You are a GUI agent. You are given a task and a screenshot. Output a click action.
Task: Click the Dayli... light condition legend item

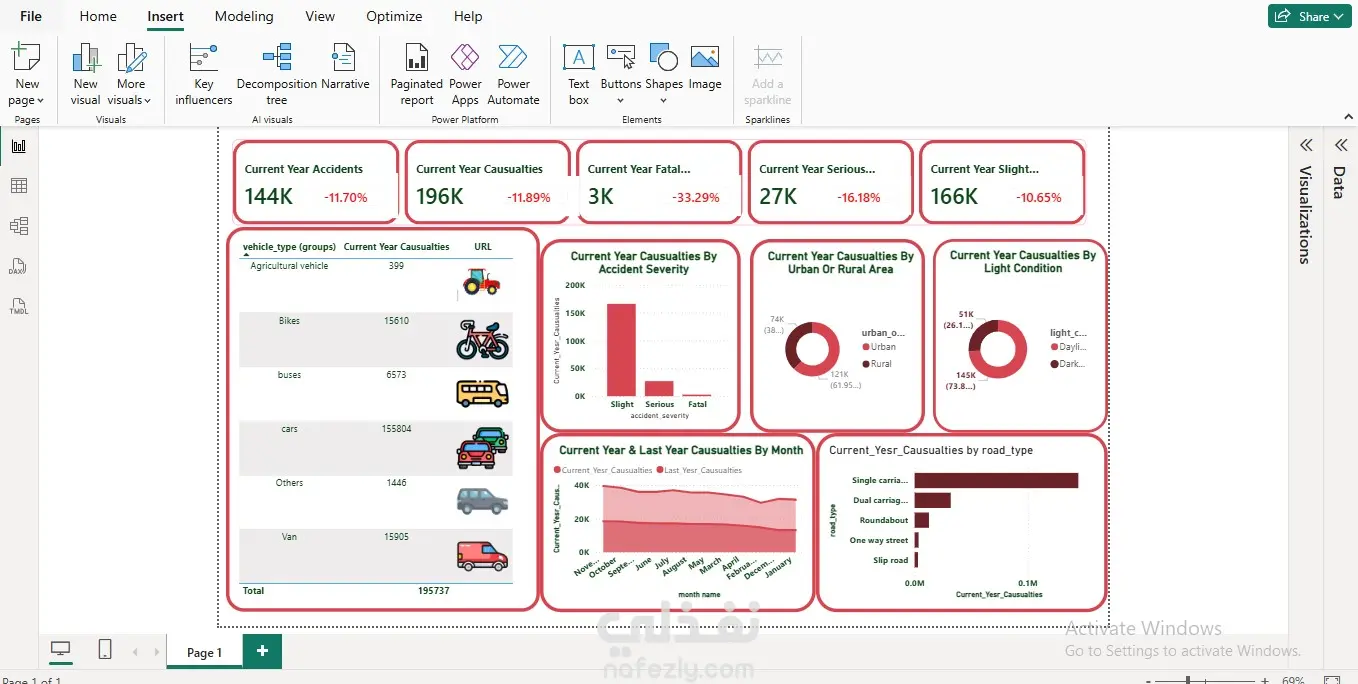(x=1067, y=347)
